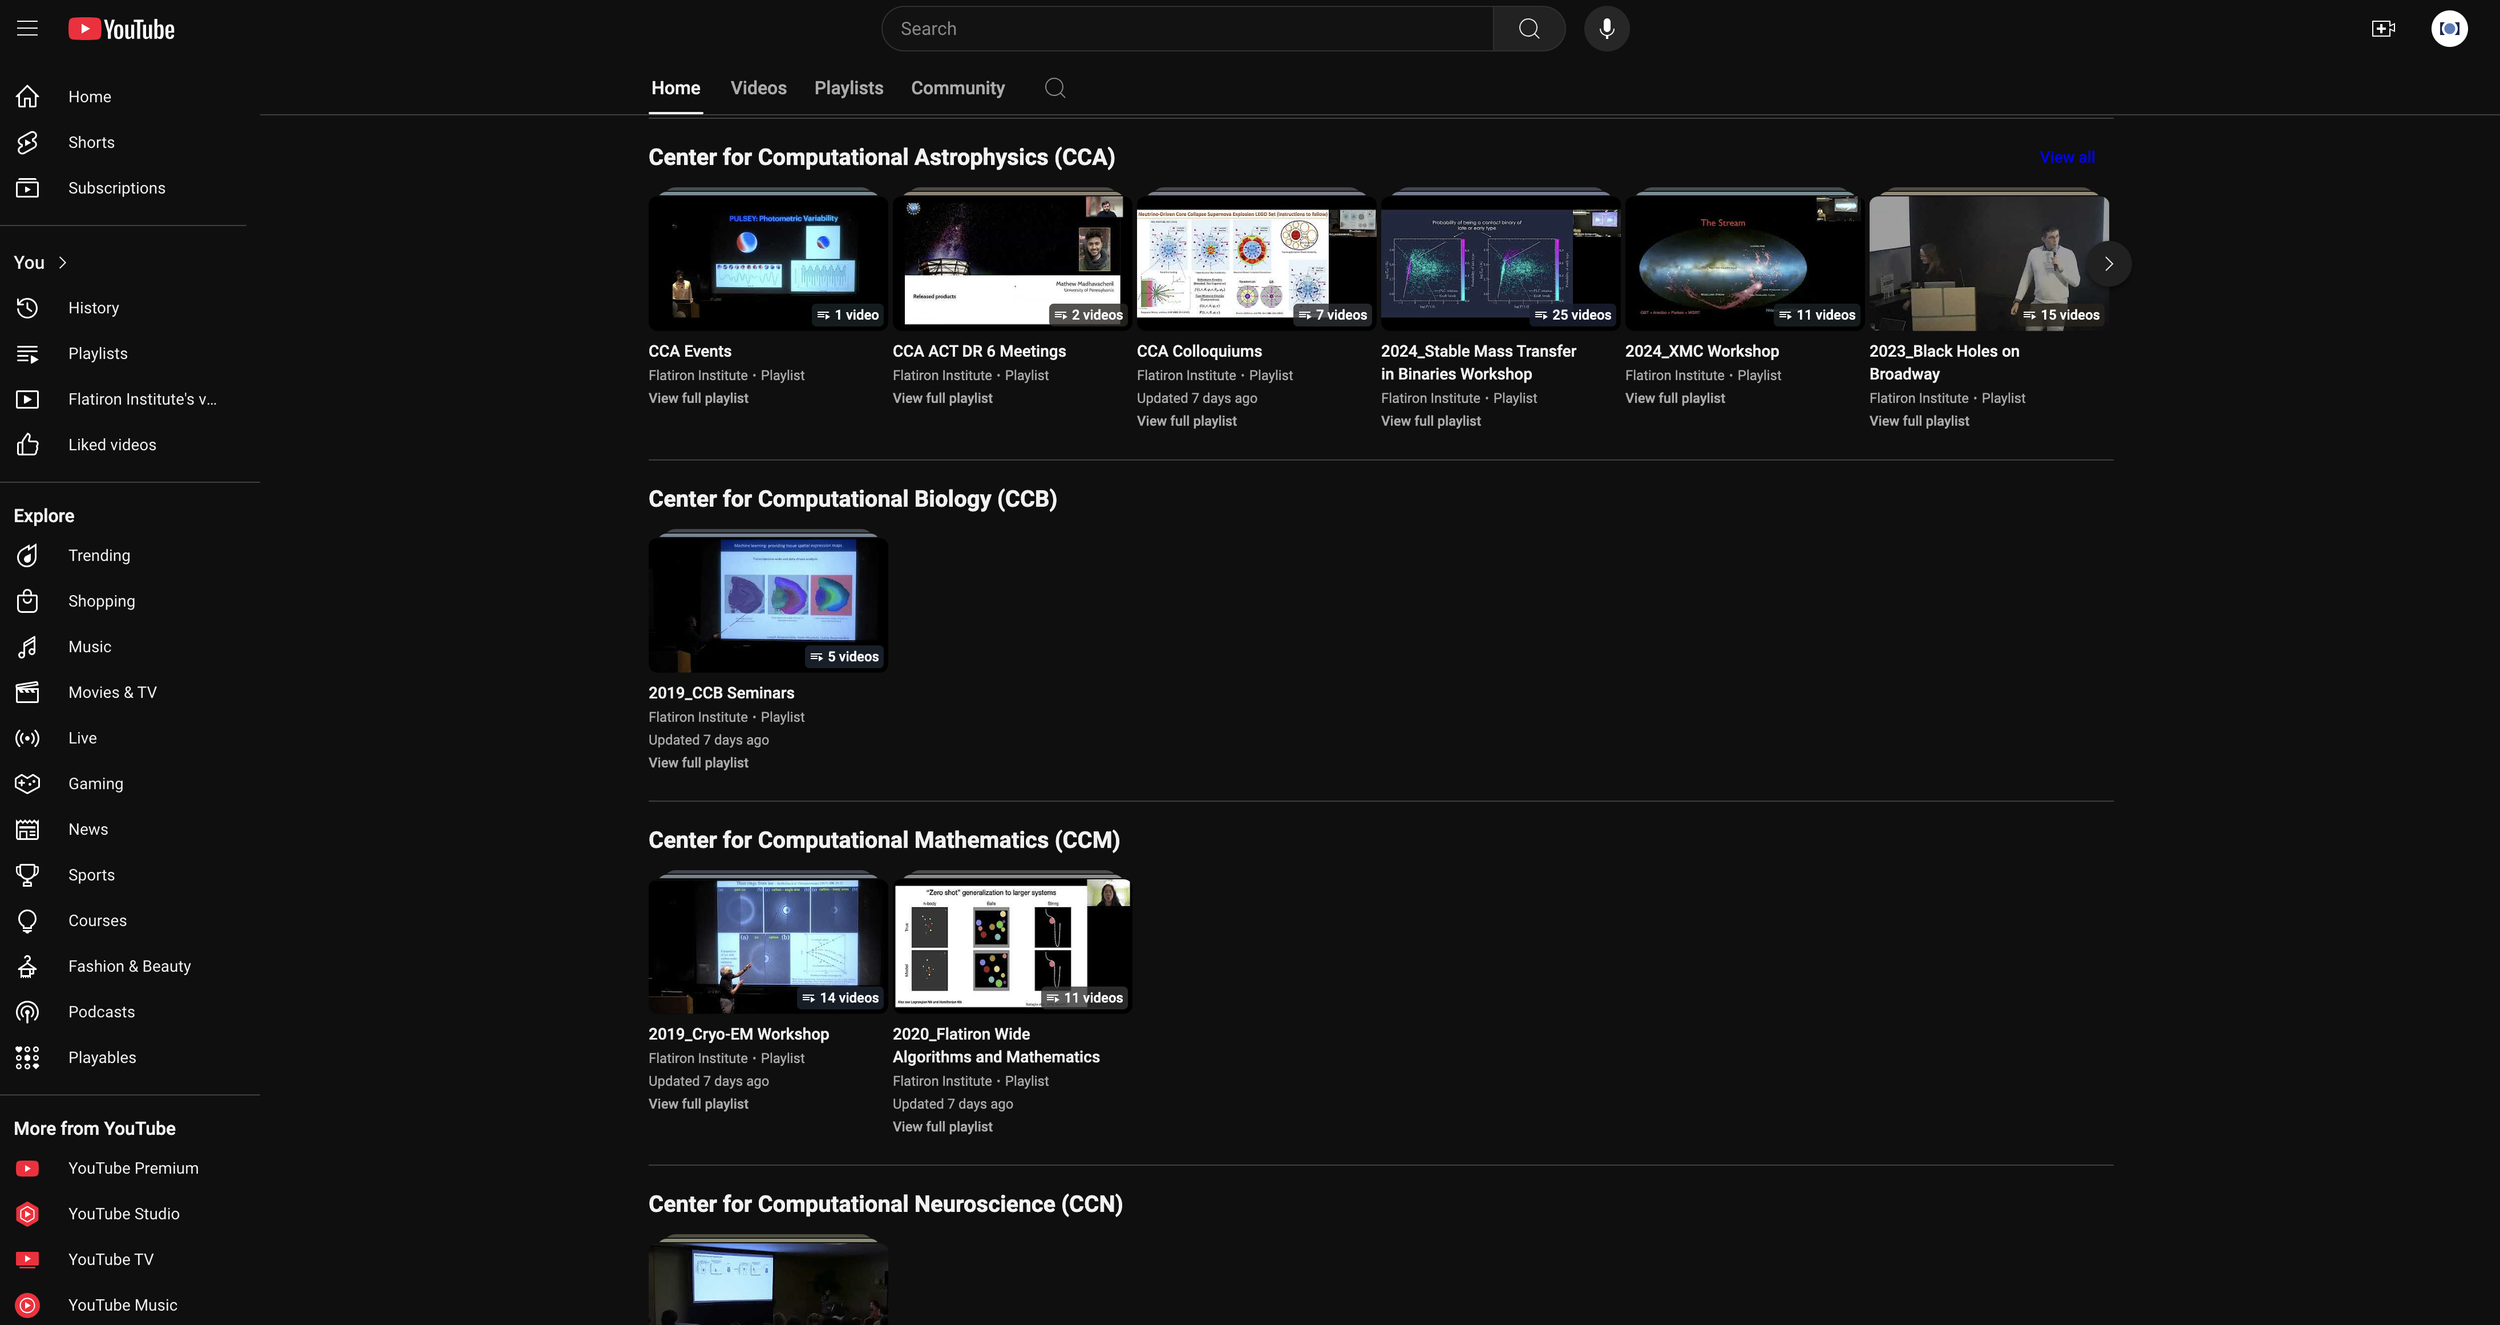Open Shorts icon in sidebar

coord(27,142)
